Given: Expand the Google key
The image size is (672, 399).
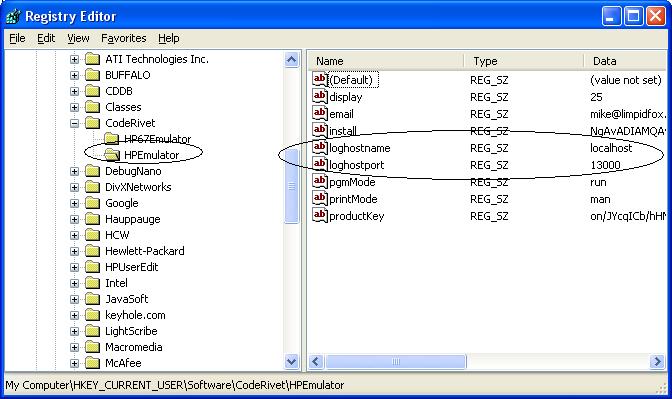Looking at the screenshot, I should (x=75, y=203).
